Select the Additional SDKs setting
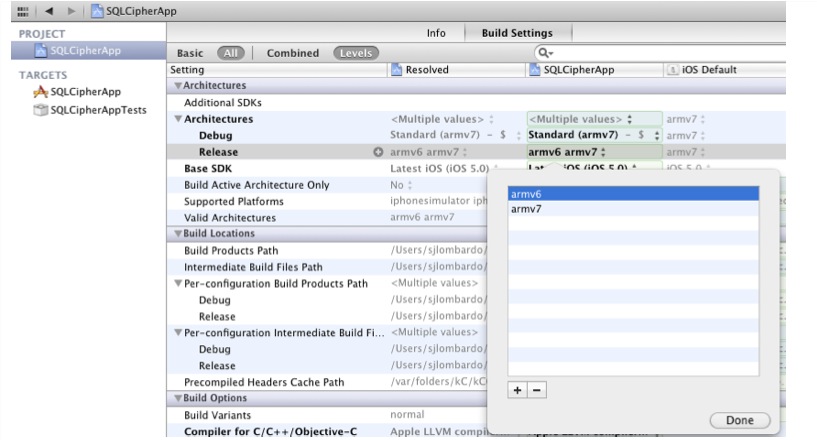This screenshot has height=440, width=817. [222, 103]
